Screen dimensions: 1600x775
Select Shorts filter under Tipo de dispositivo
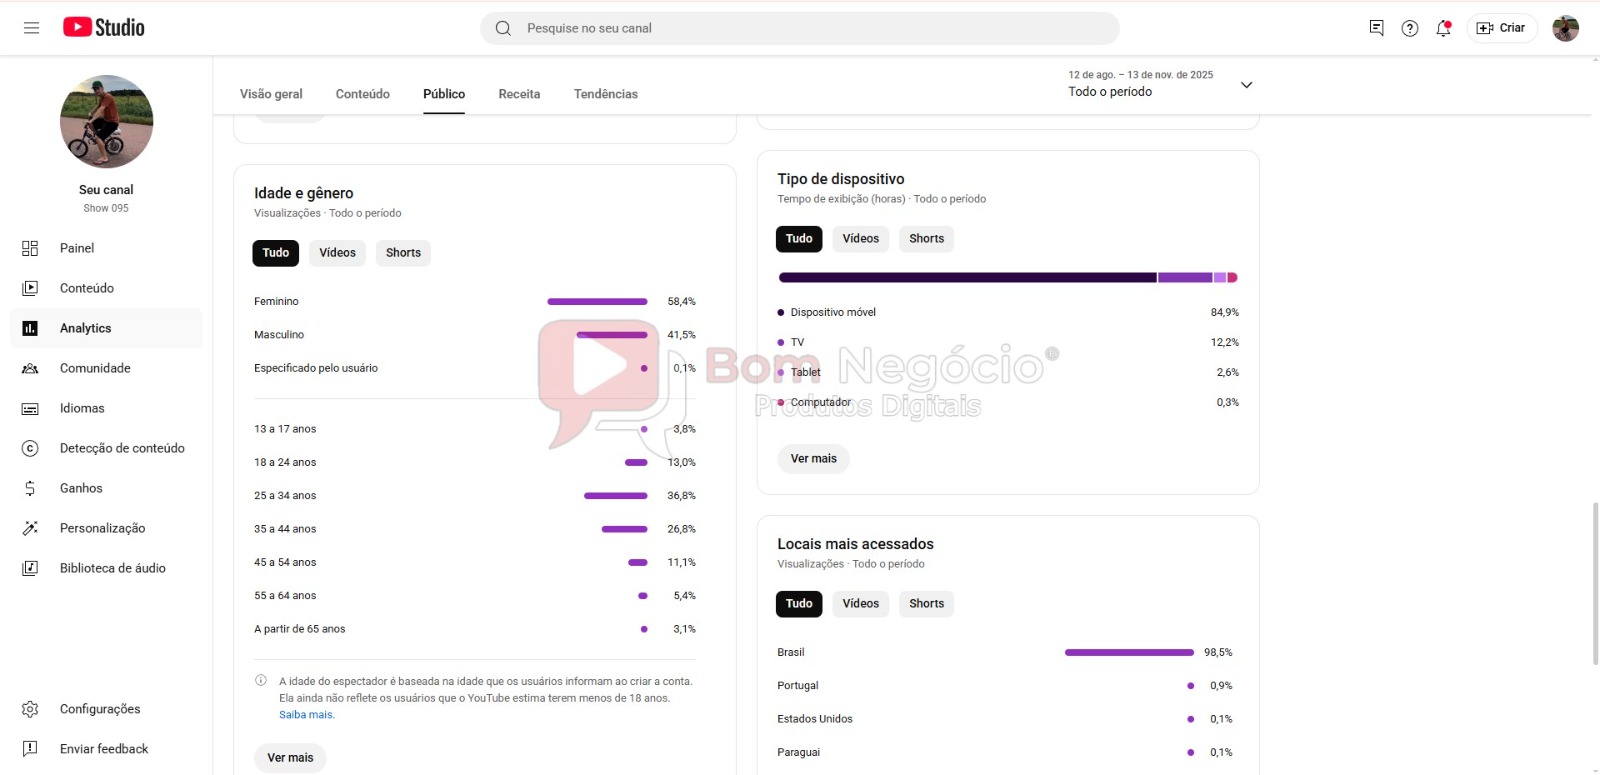[926, 239]
